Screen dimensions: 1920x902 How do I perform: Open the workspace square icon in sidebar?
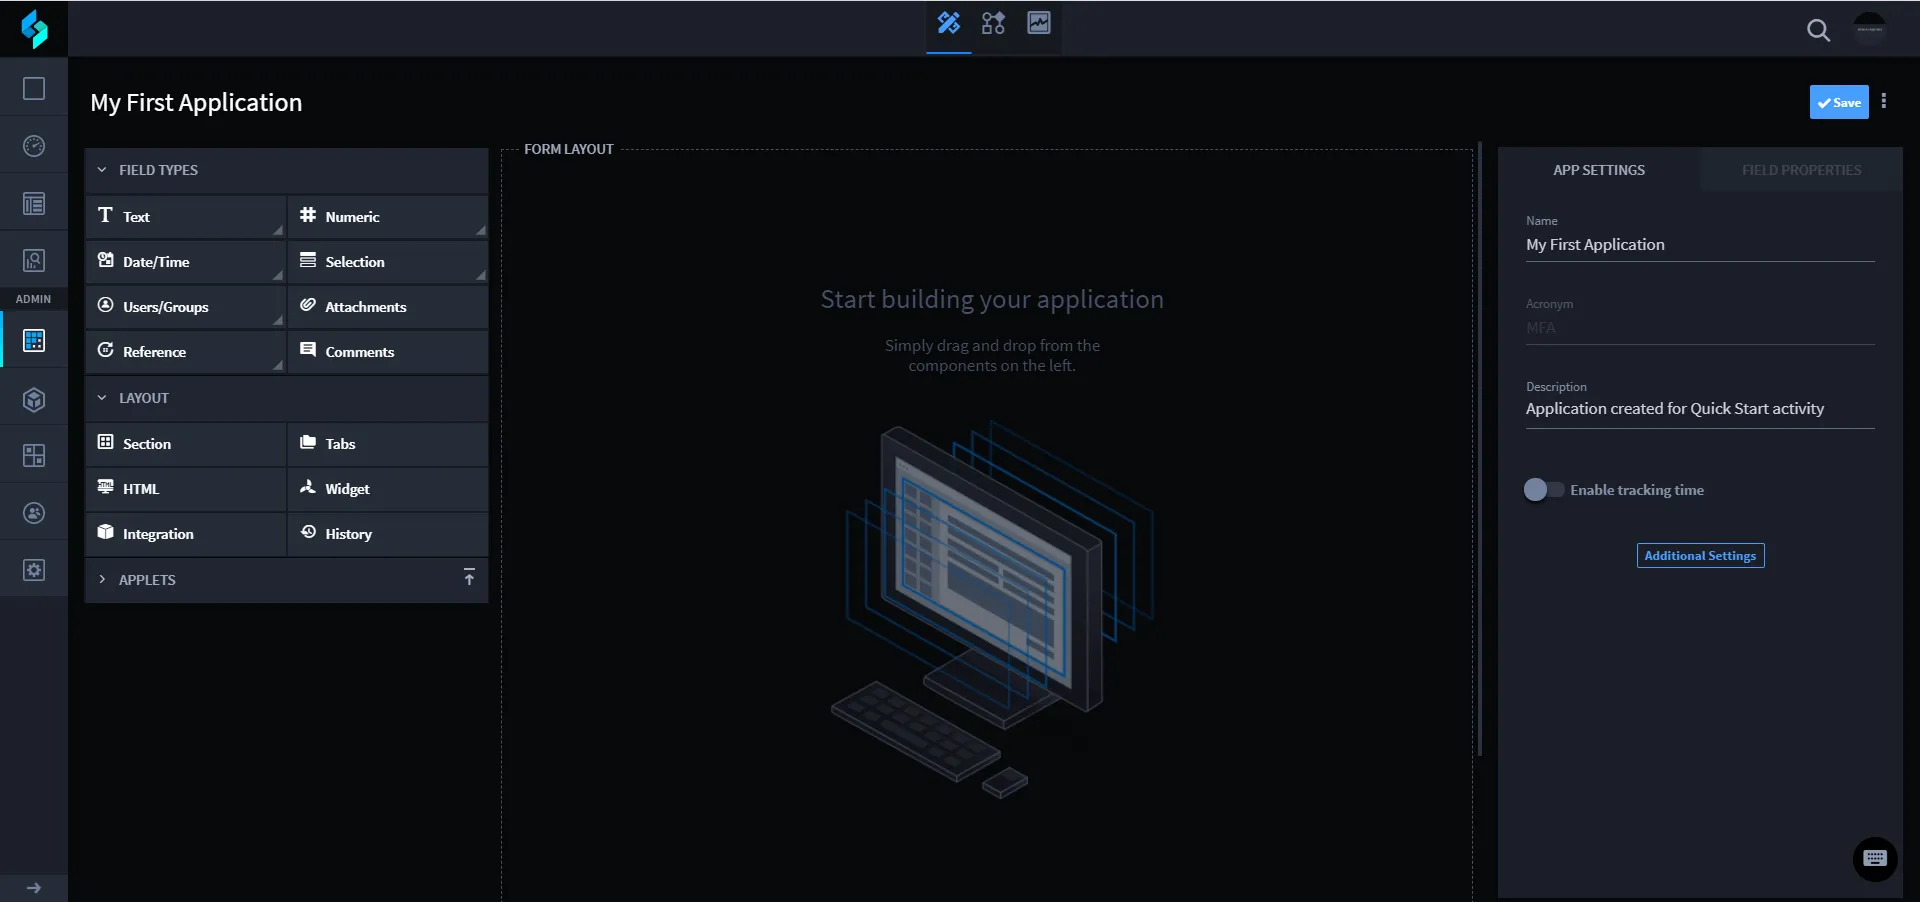[34, 89]
